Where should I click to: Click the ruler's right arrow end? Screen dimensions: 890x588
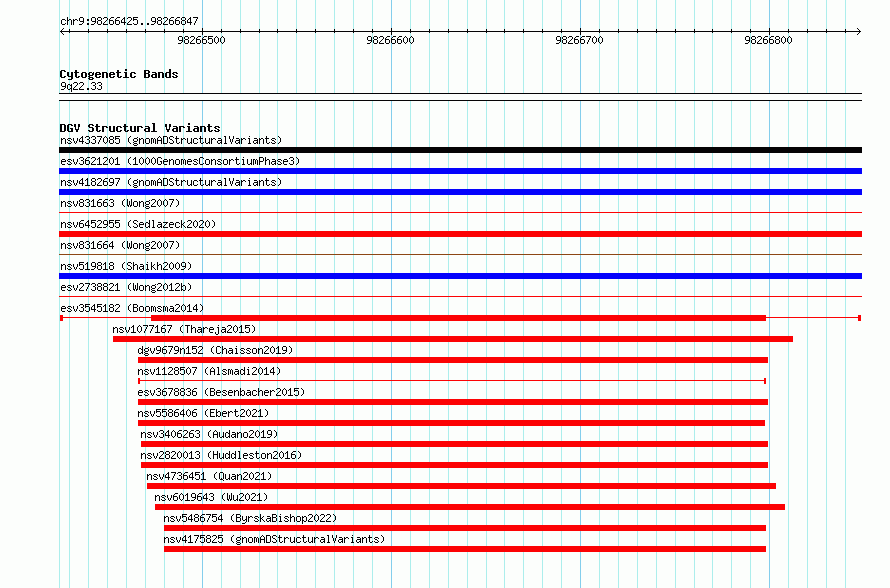tap(859, 32)
